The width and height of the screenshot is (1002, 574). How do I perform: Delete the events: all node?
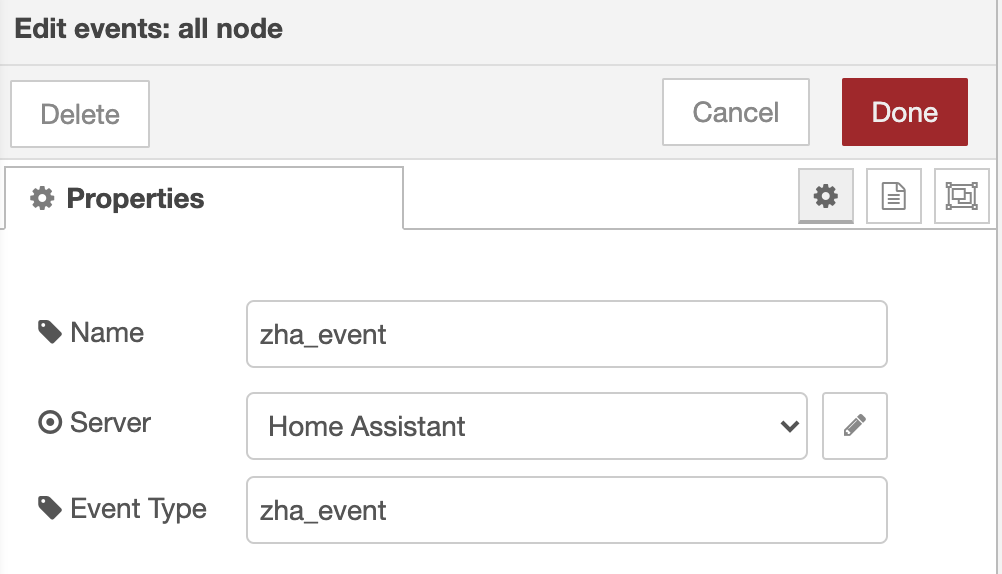click(x=80, y=114)
